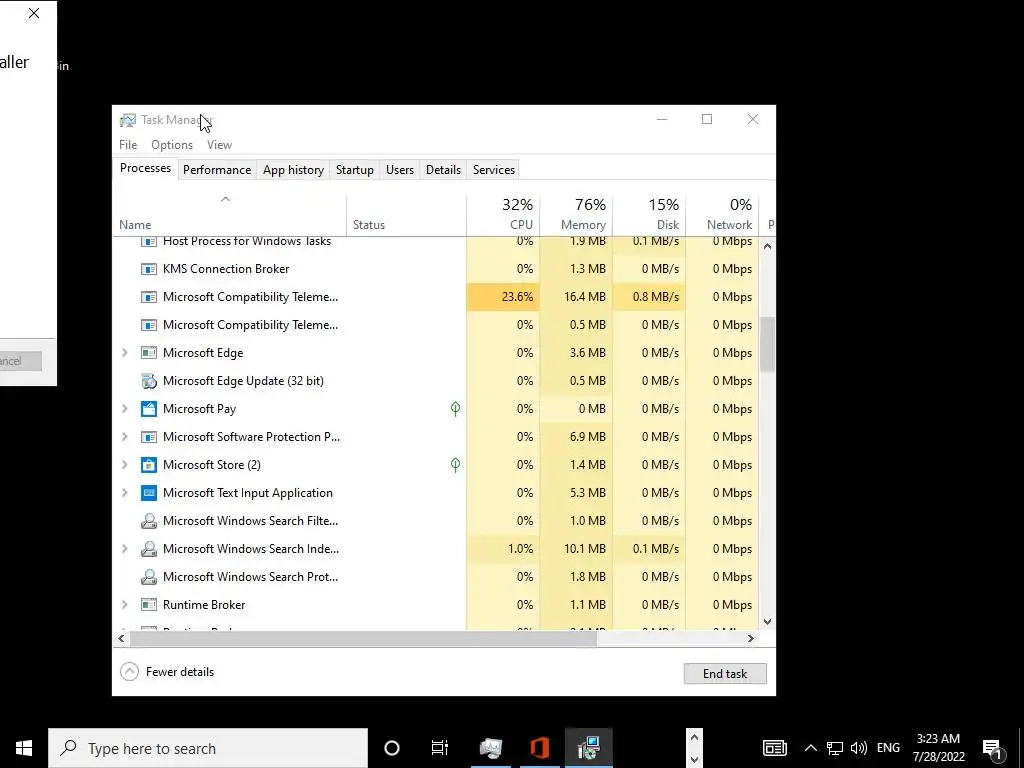Click in the taskbar search box
Viewport: 1024px width, 768px height.
[x=208, y=748]
